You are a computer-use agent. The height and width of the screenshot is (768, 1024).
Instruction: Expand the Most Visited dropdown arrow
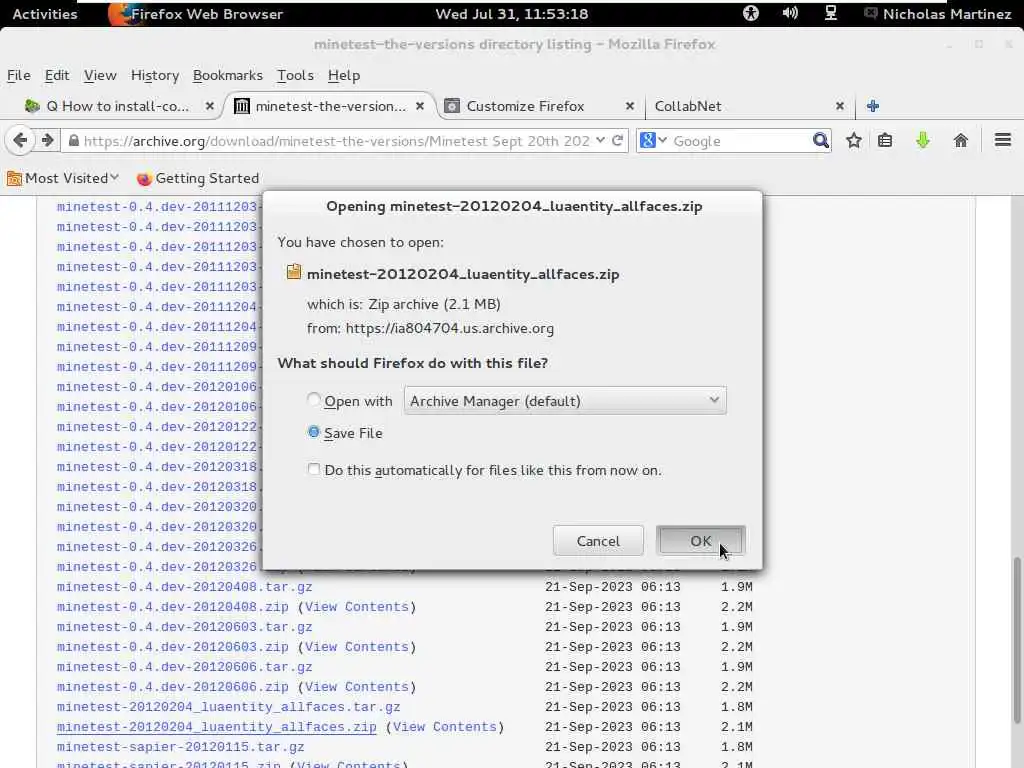115,178
